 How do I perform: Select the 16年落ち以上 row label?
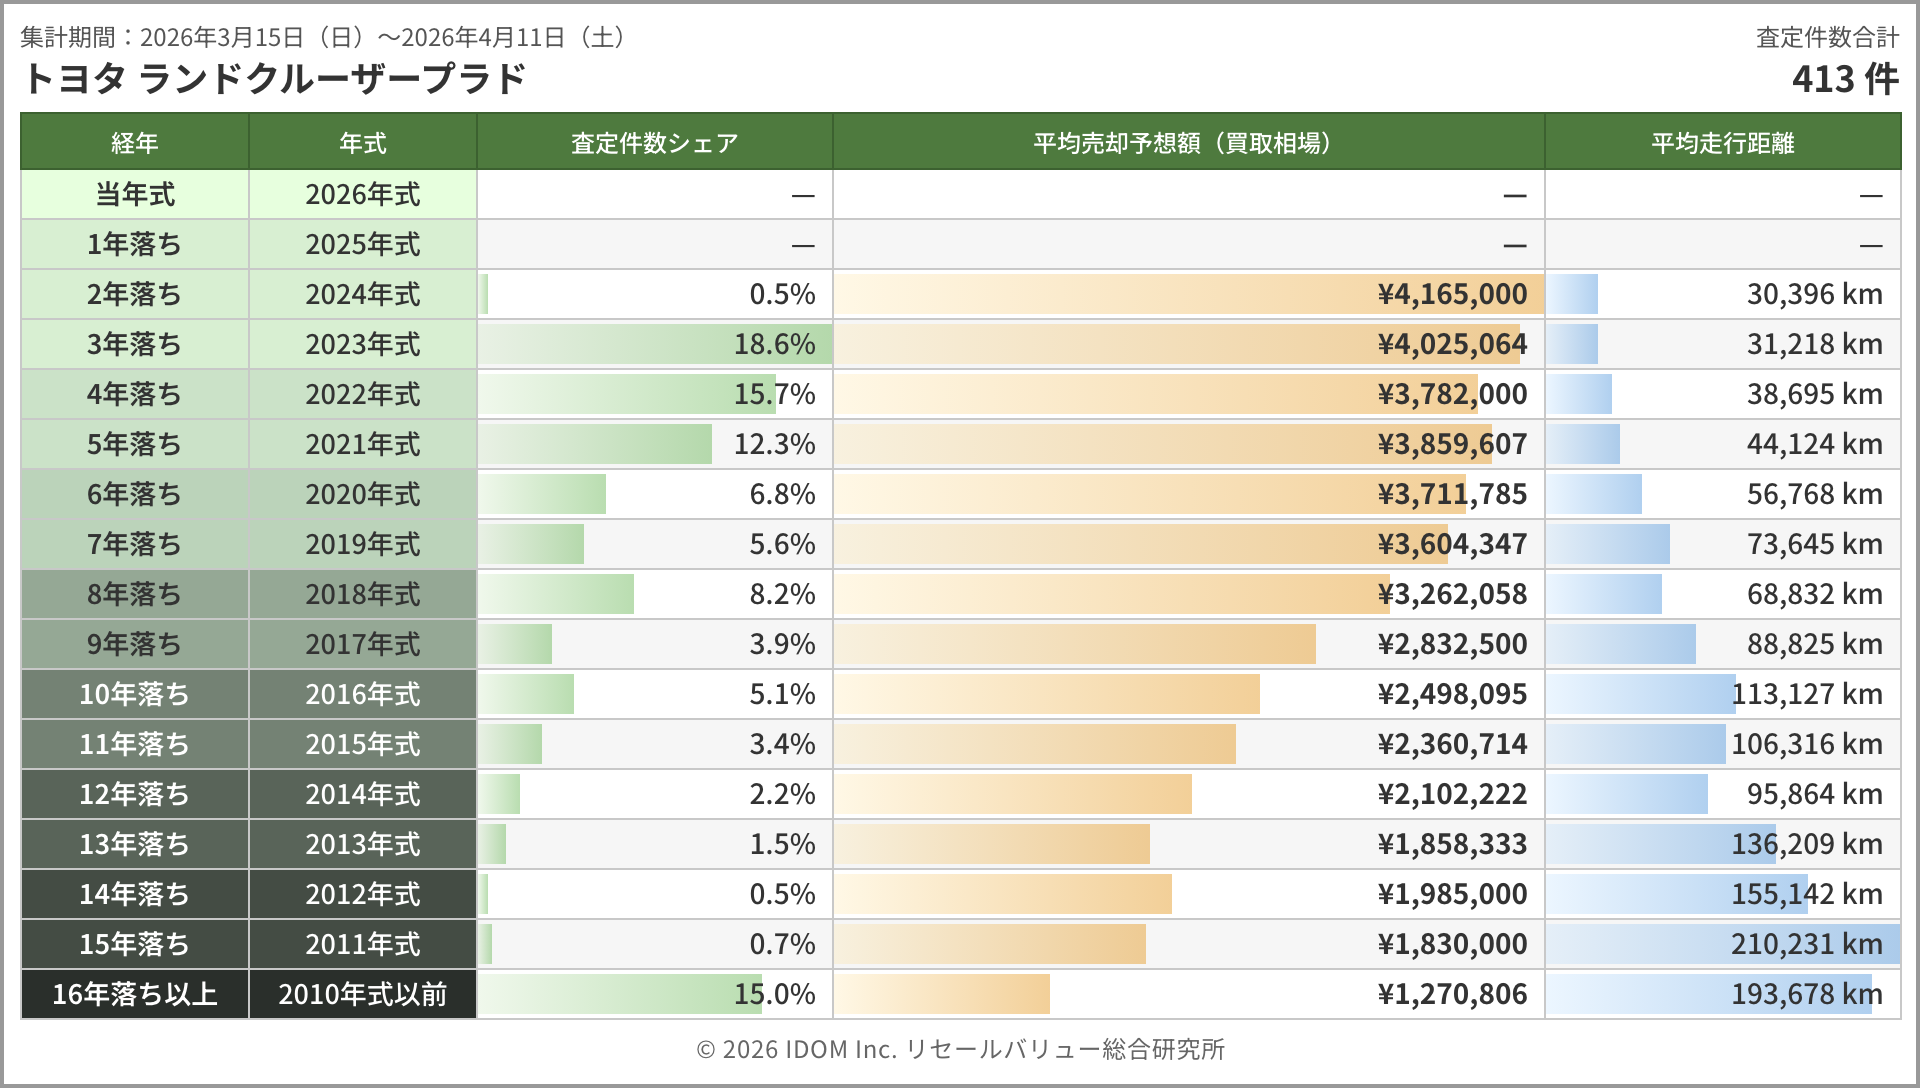tap(134, 994)
